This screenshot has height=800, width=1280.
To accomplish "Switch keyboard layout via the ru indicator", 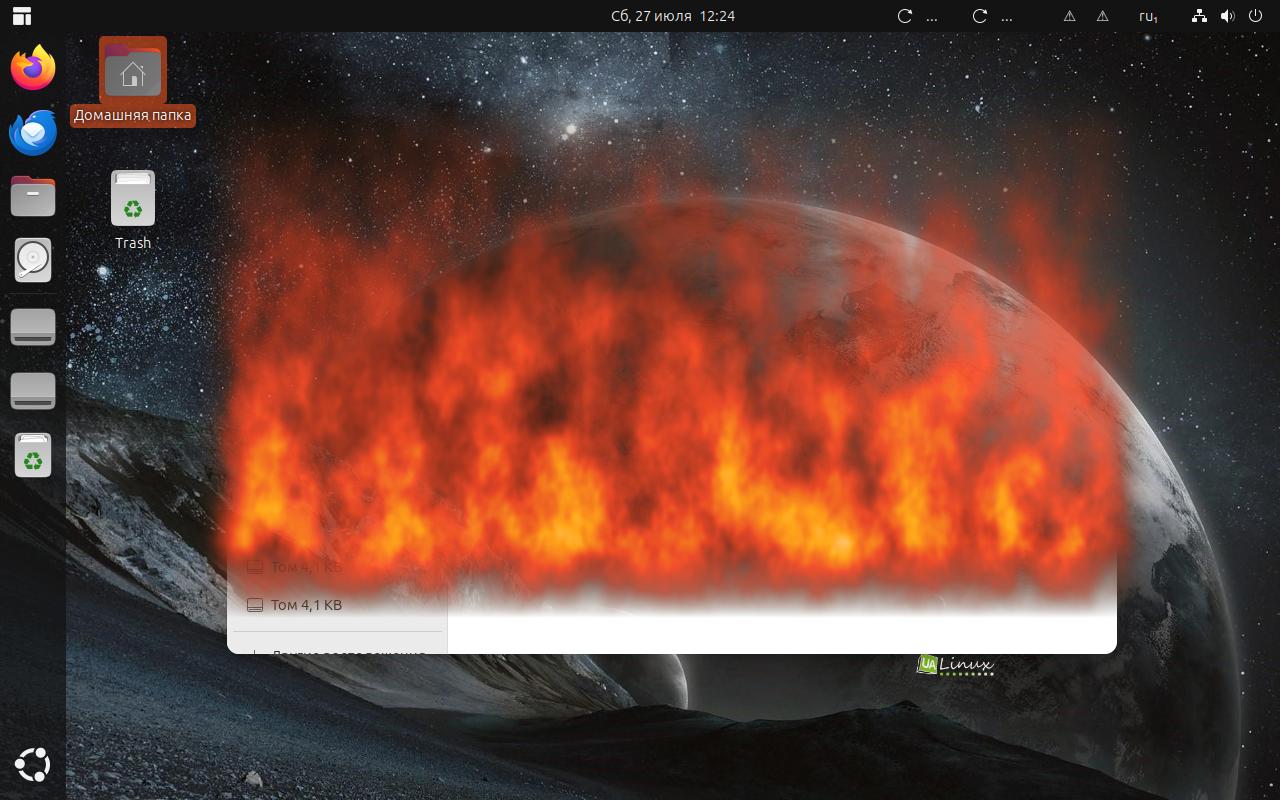I will coord(1148,16).
